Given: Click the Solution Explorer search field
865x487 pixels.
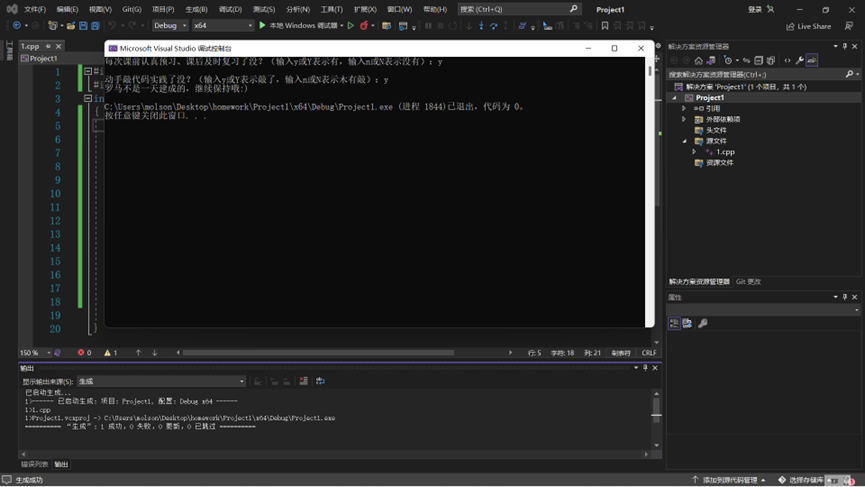Looking at the screenshot, I should 764,74.
